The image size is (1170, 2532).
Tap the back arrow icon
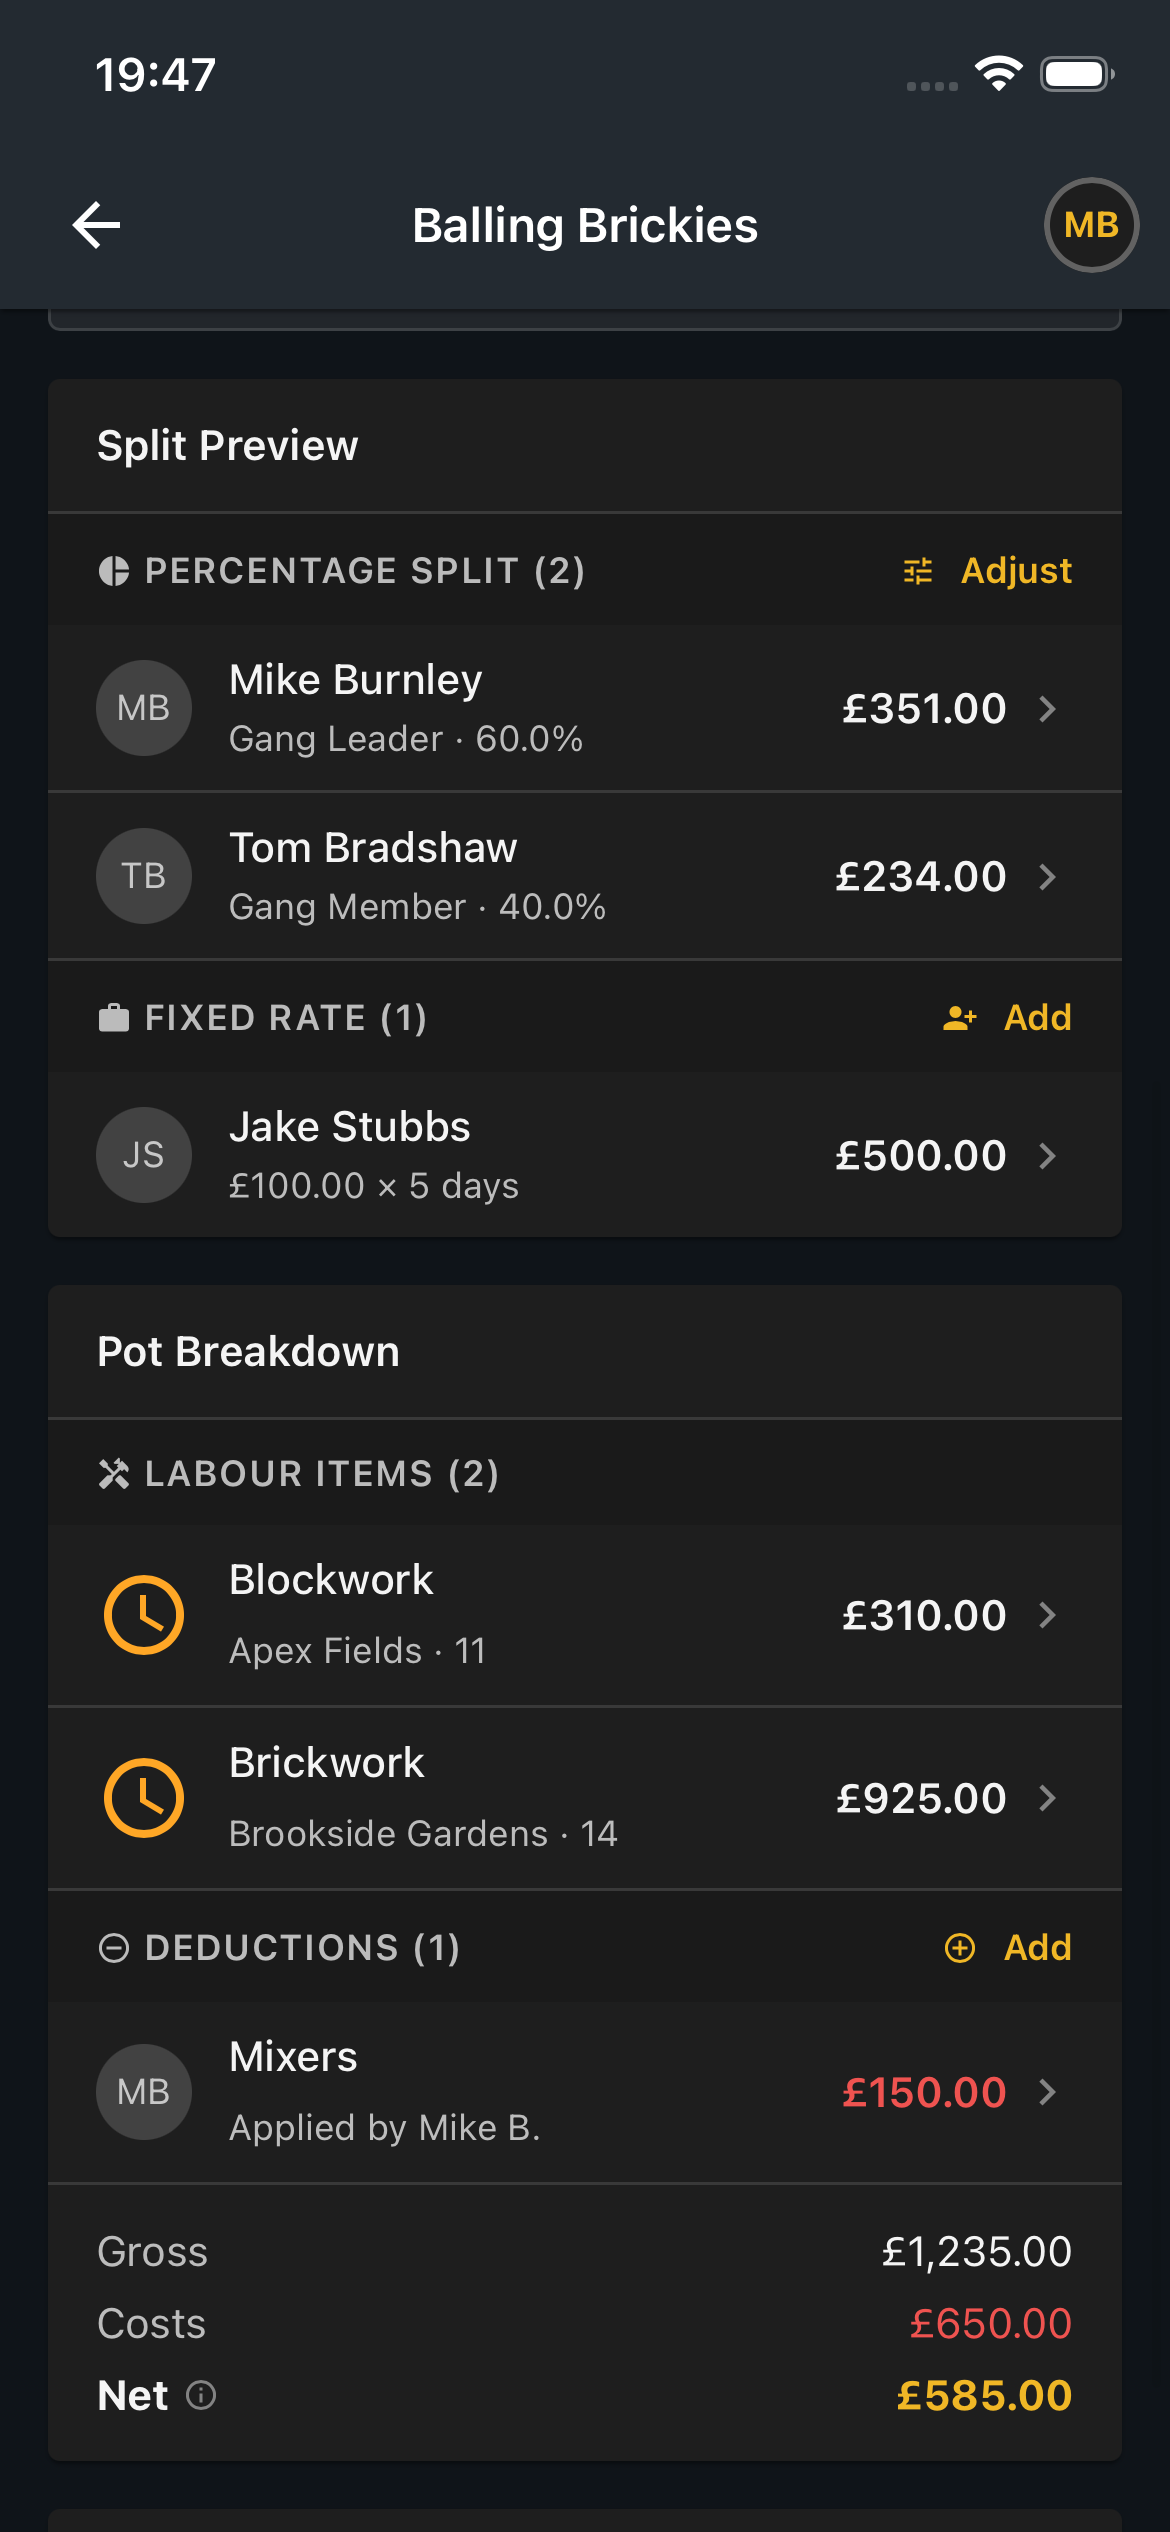tap(97, 225)
